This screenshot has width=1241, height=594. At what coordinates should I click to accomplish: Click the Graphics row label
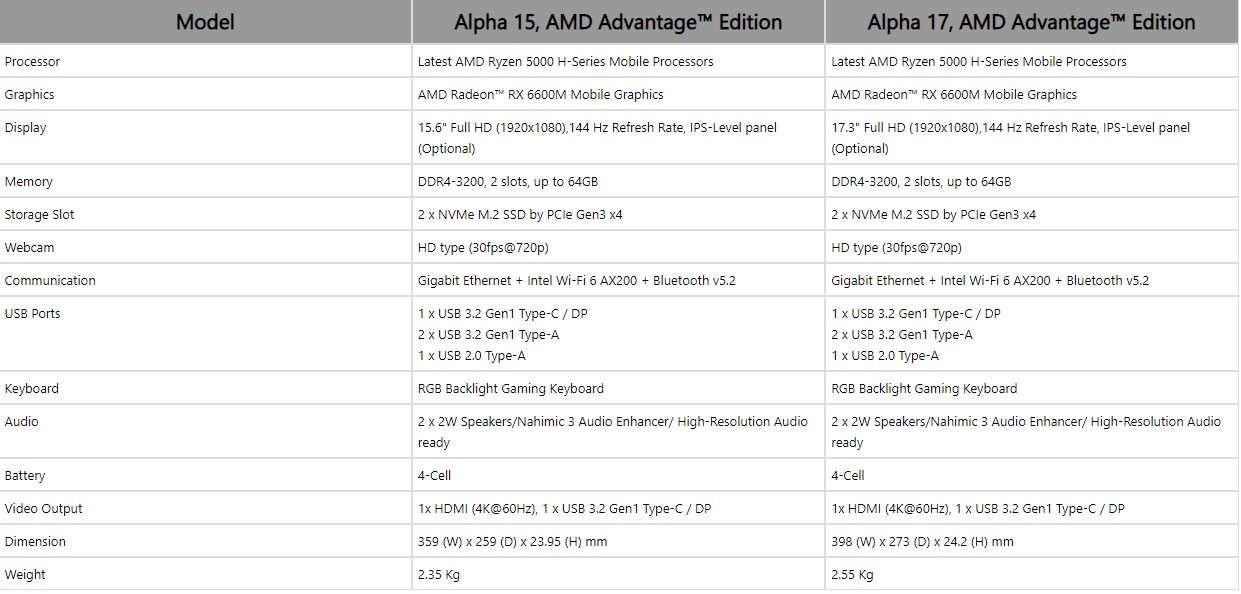30,95
